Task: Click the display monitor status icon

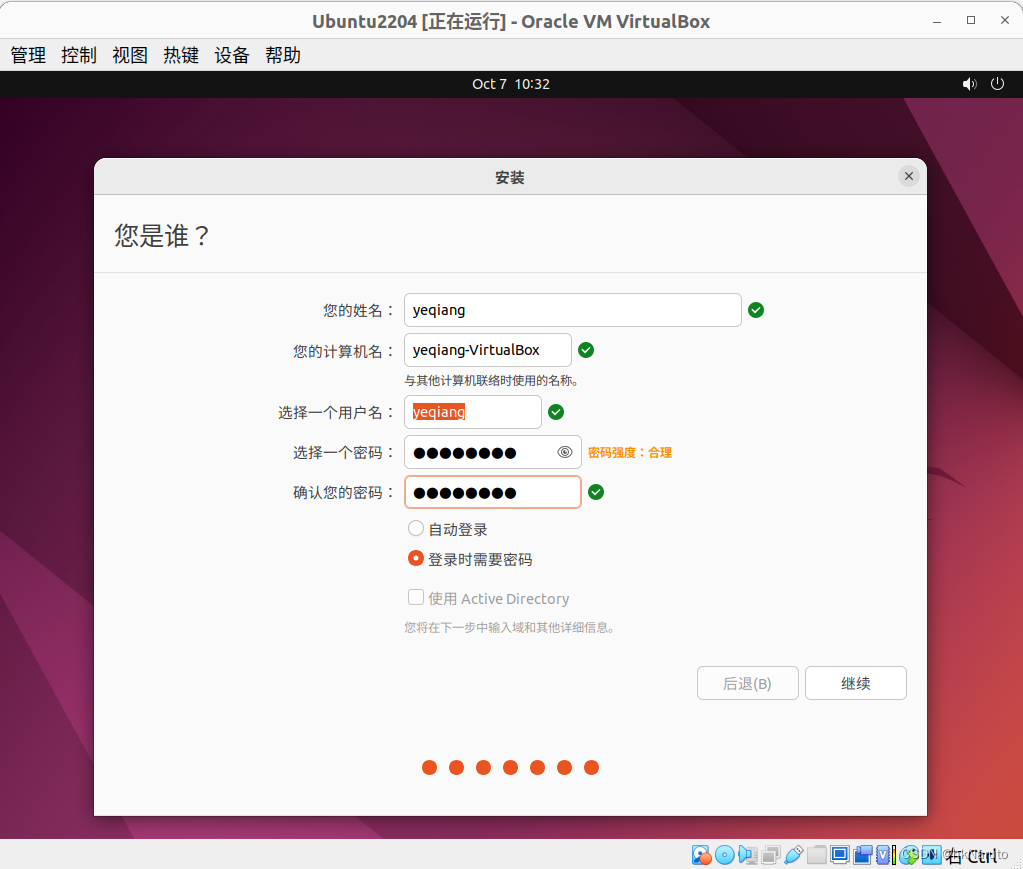Action: click(x=840, y=855)
